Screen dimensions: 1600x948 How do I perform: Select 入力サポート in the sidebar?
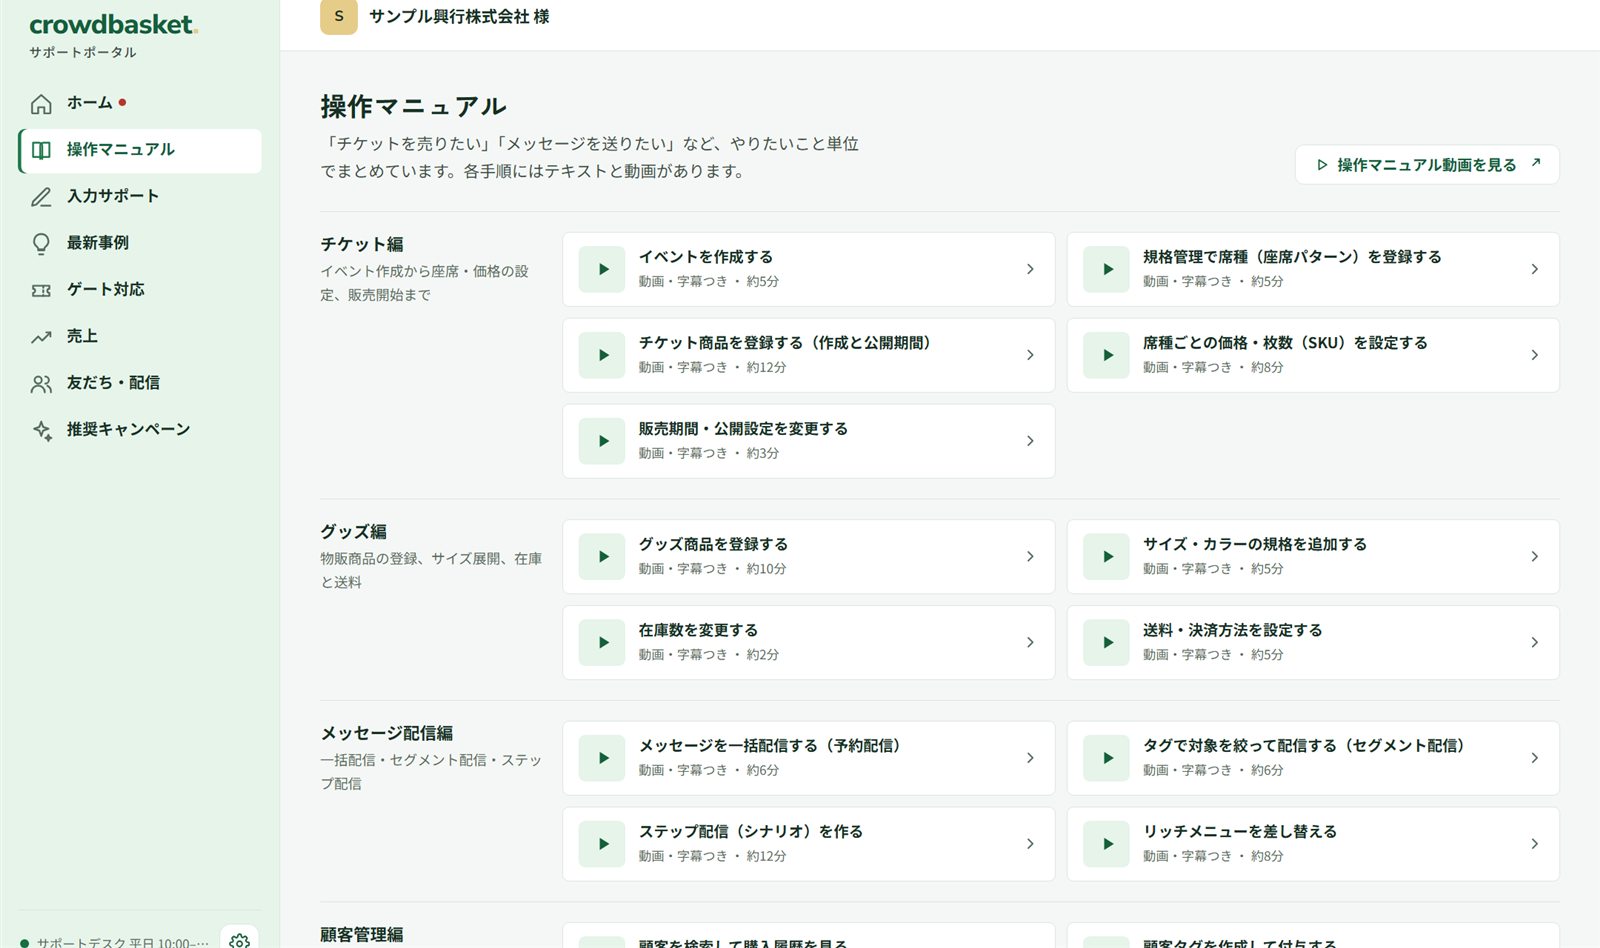click(140, 196)
